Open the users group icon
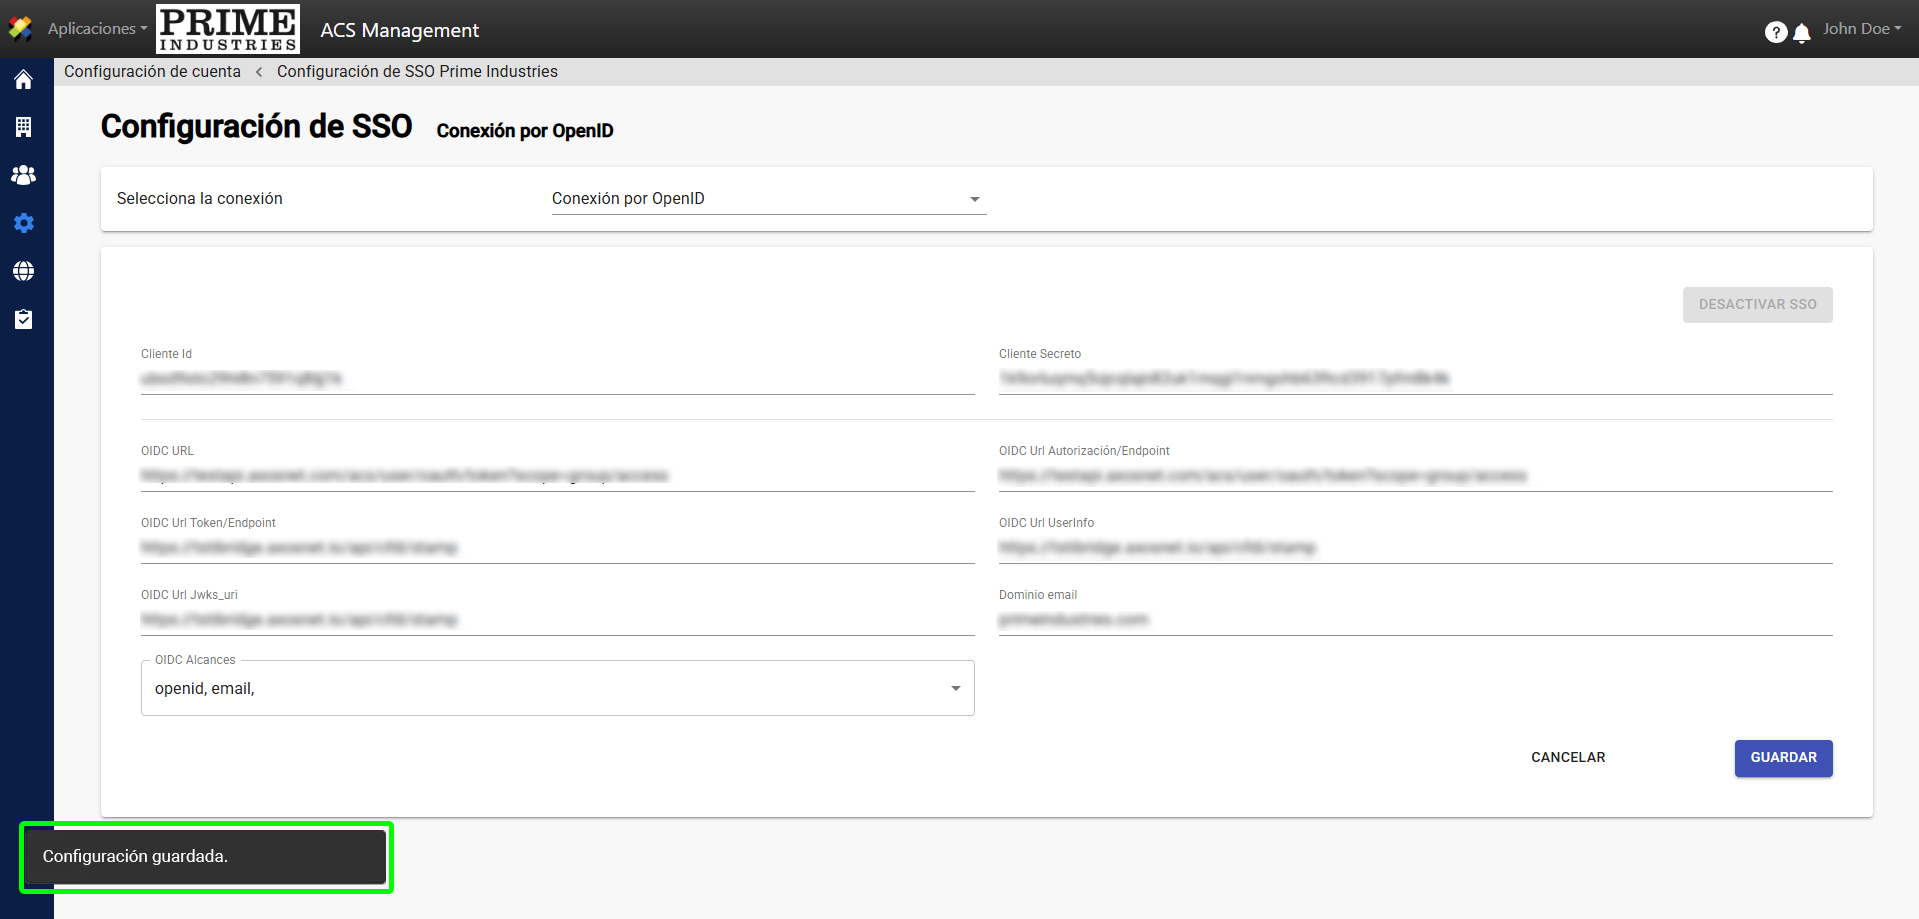Image resolution: width=1919 pixels, height=919 pixels. (x=24, y=175)
